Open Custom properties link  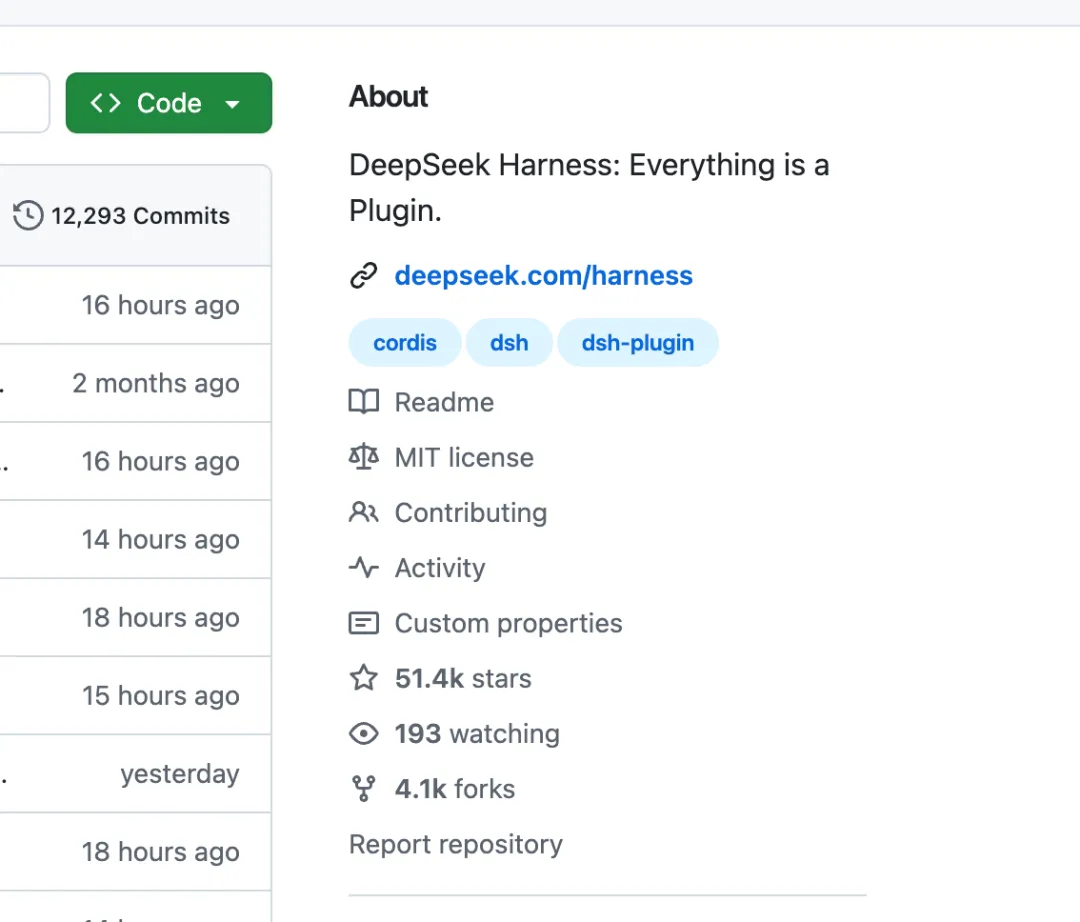point(508,623)
